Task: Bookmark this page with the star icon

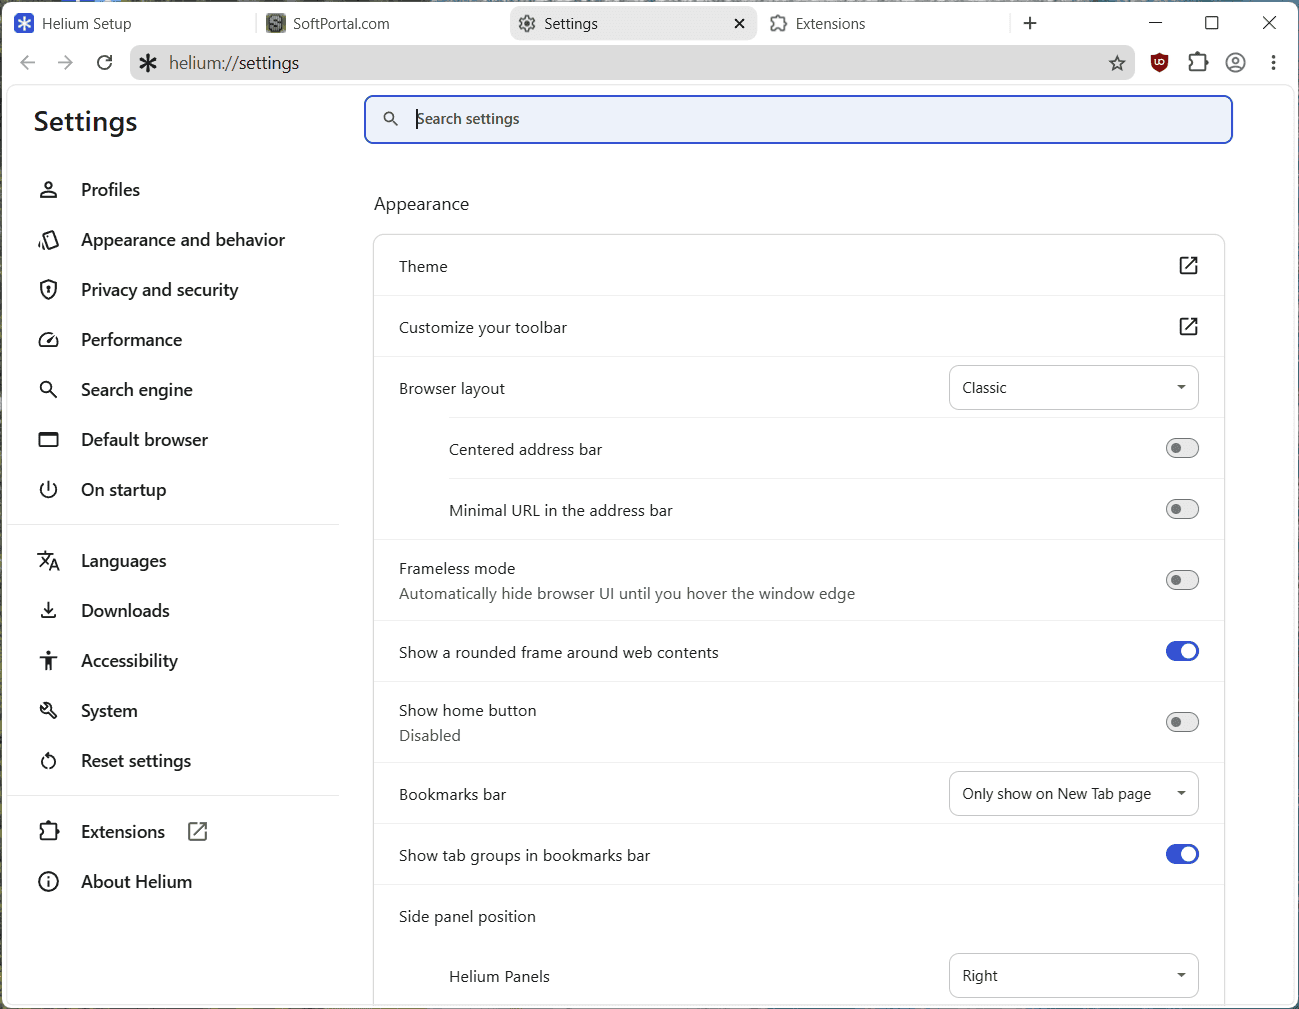Action: click(x=1117, y=63)
